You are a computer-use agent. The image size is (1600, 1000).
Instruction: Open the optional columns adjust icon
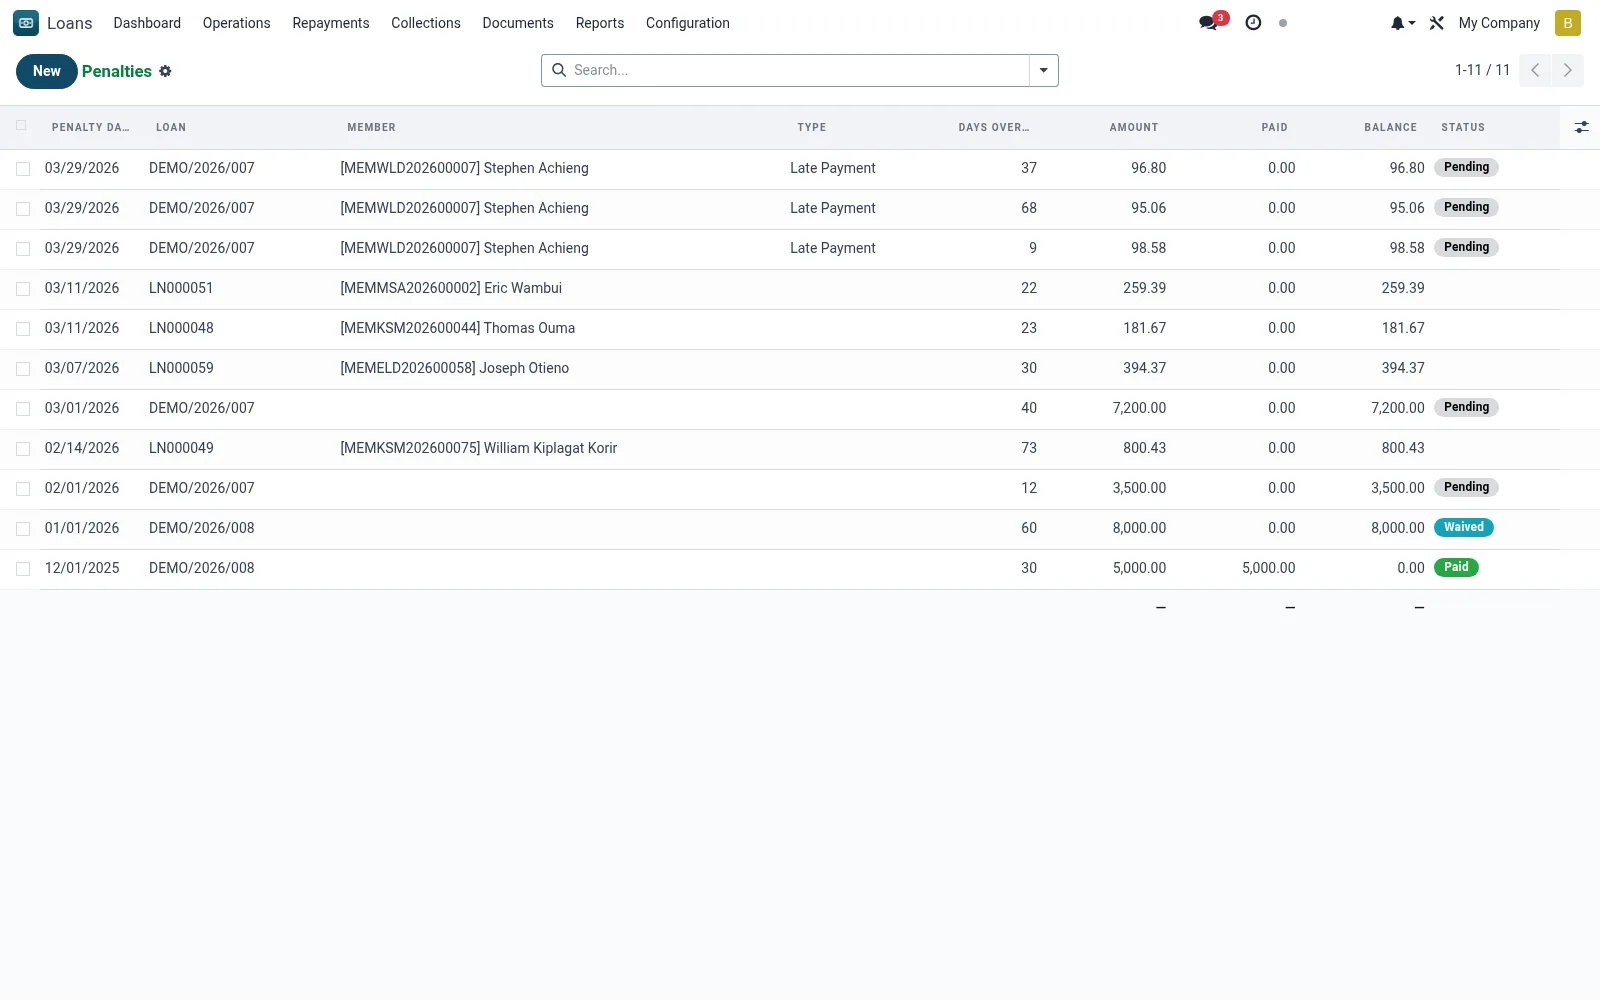click(1581, 127)
